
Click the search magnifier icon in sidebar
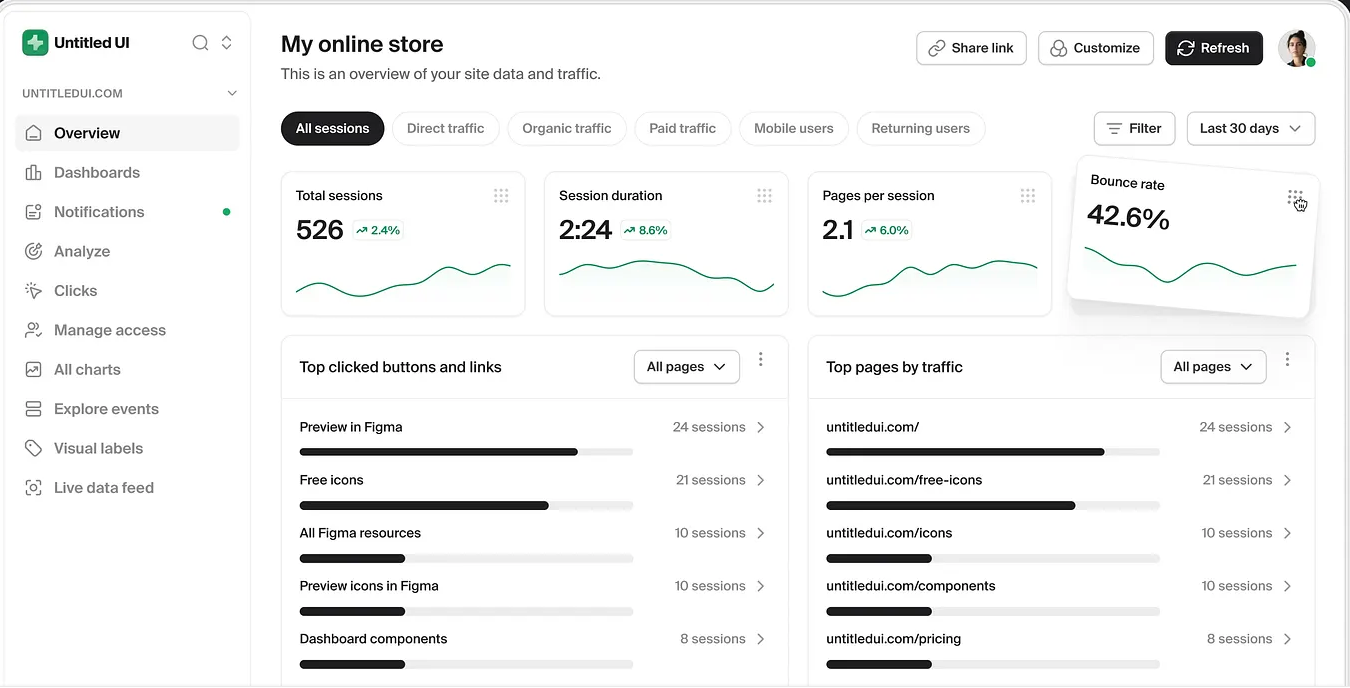[x=200, y=43]
